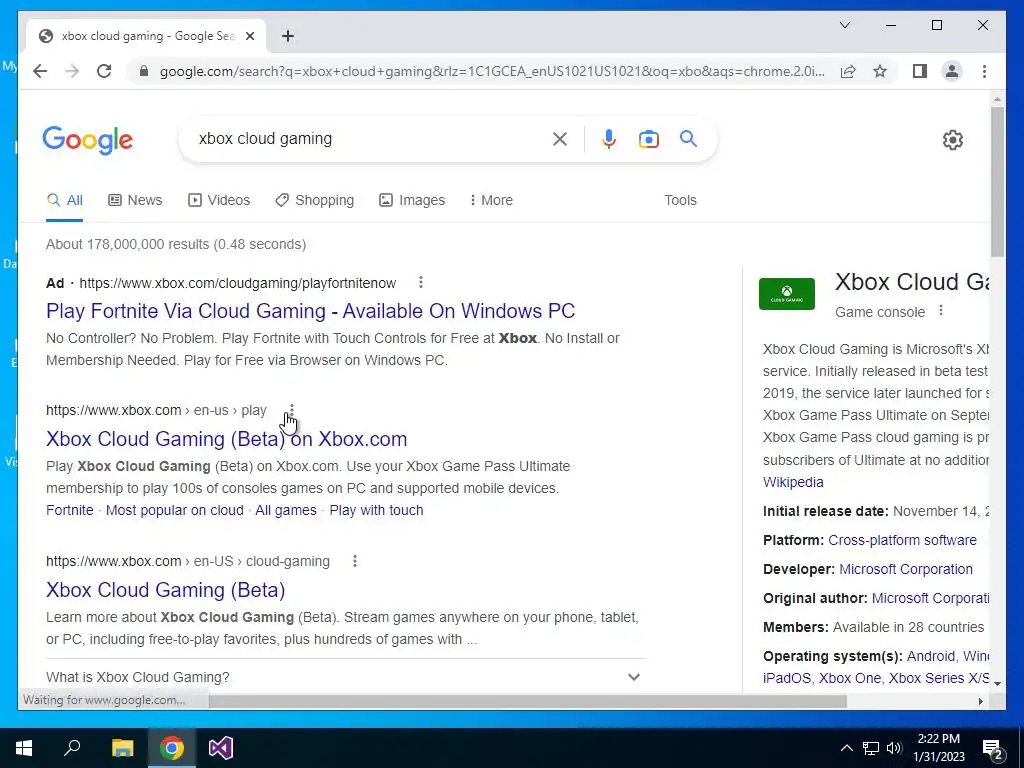This screenshot has width=1024, height=768.
Task: Open options for the Fortnite ad result
Action: 421,282
